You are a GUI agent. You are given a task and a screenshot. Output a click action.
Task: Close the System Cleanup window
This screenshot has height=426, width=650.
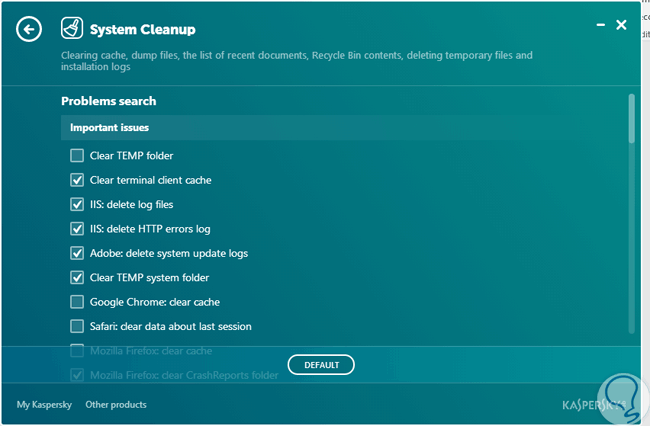coord(621,25)
